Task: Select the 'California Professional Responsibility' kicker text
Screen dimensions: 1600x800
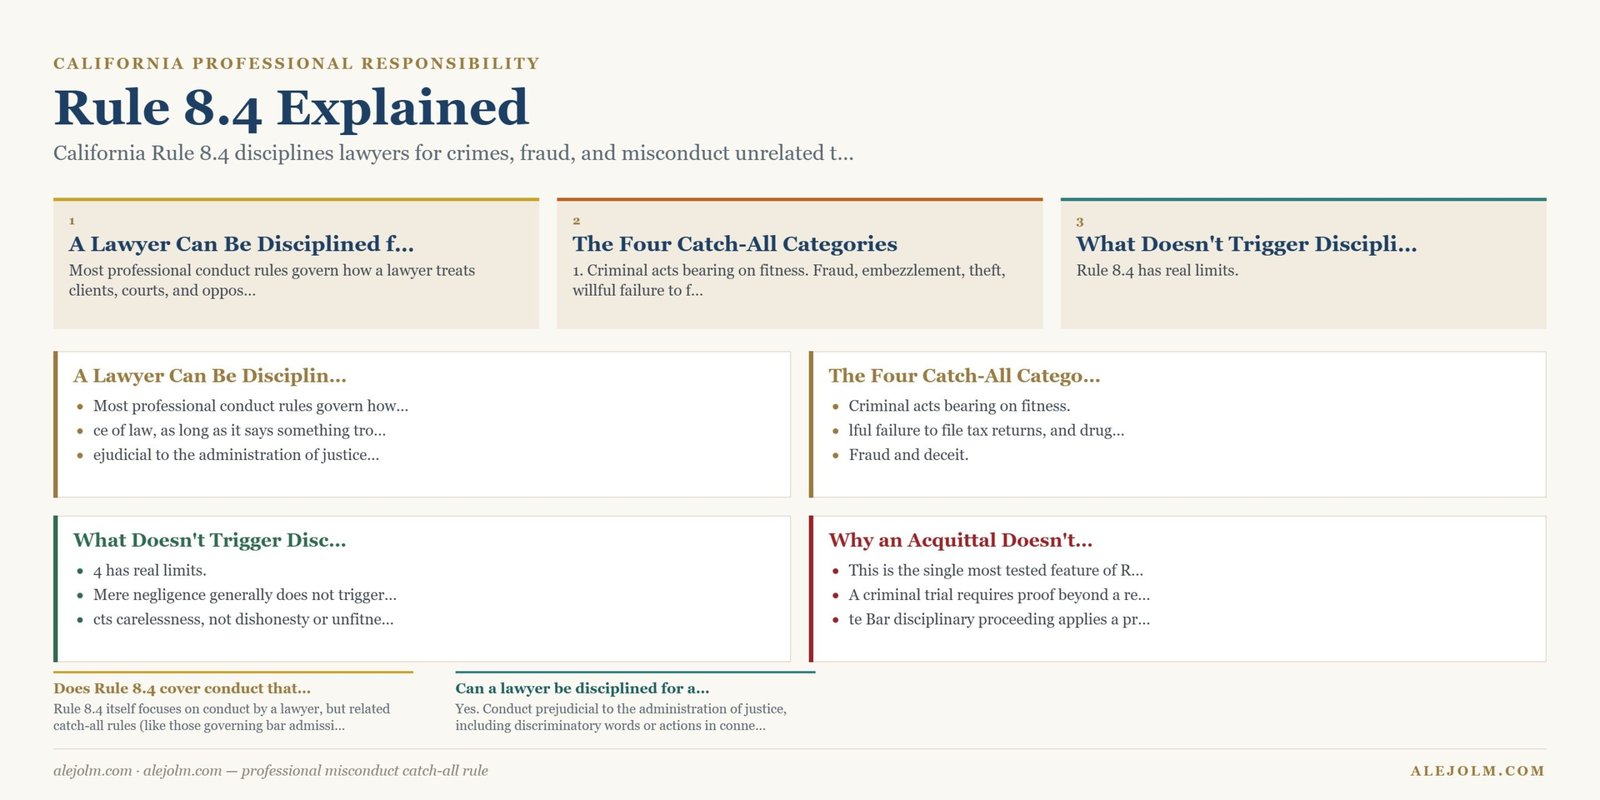Action: 296,63
